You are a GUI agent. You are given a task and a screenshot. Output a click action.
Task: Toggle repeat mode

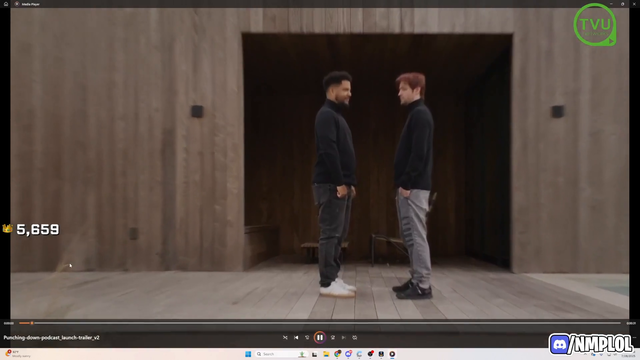click(355, 338)
